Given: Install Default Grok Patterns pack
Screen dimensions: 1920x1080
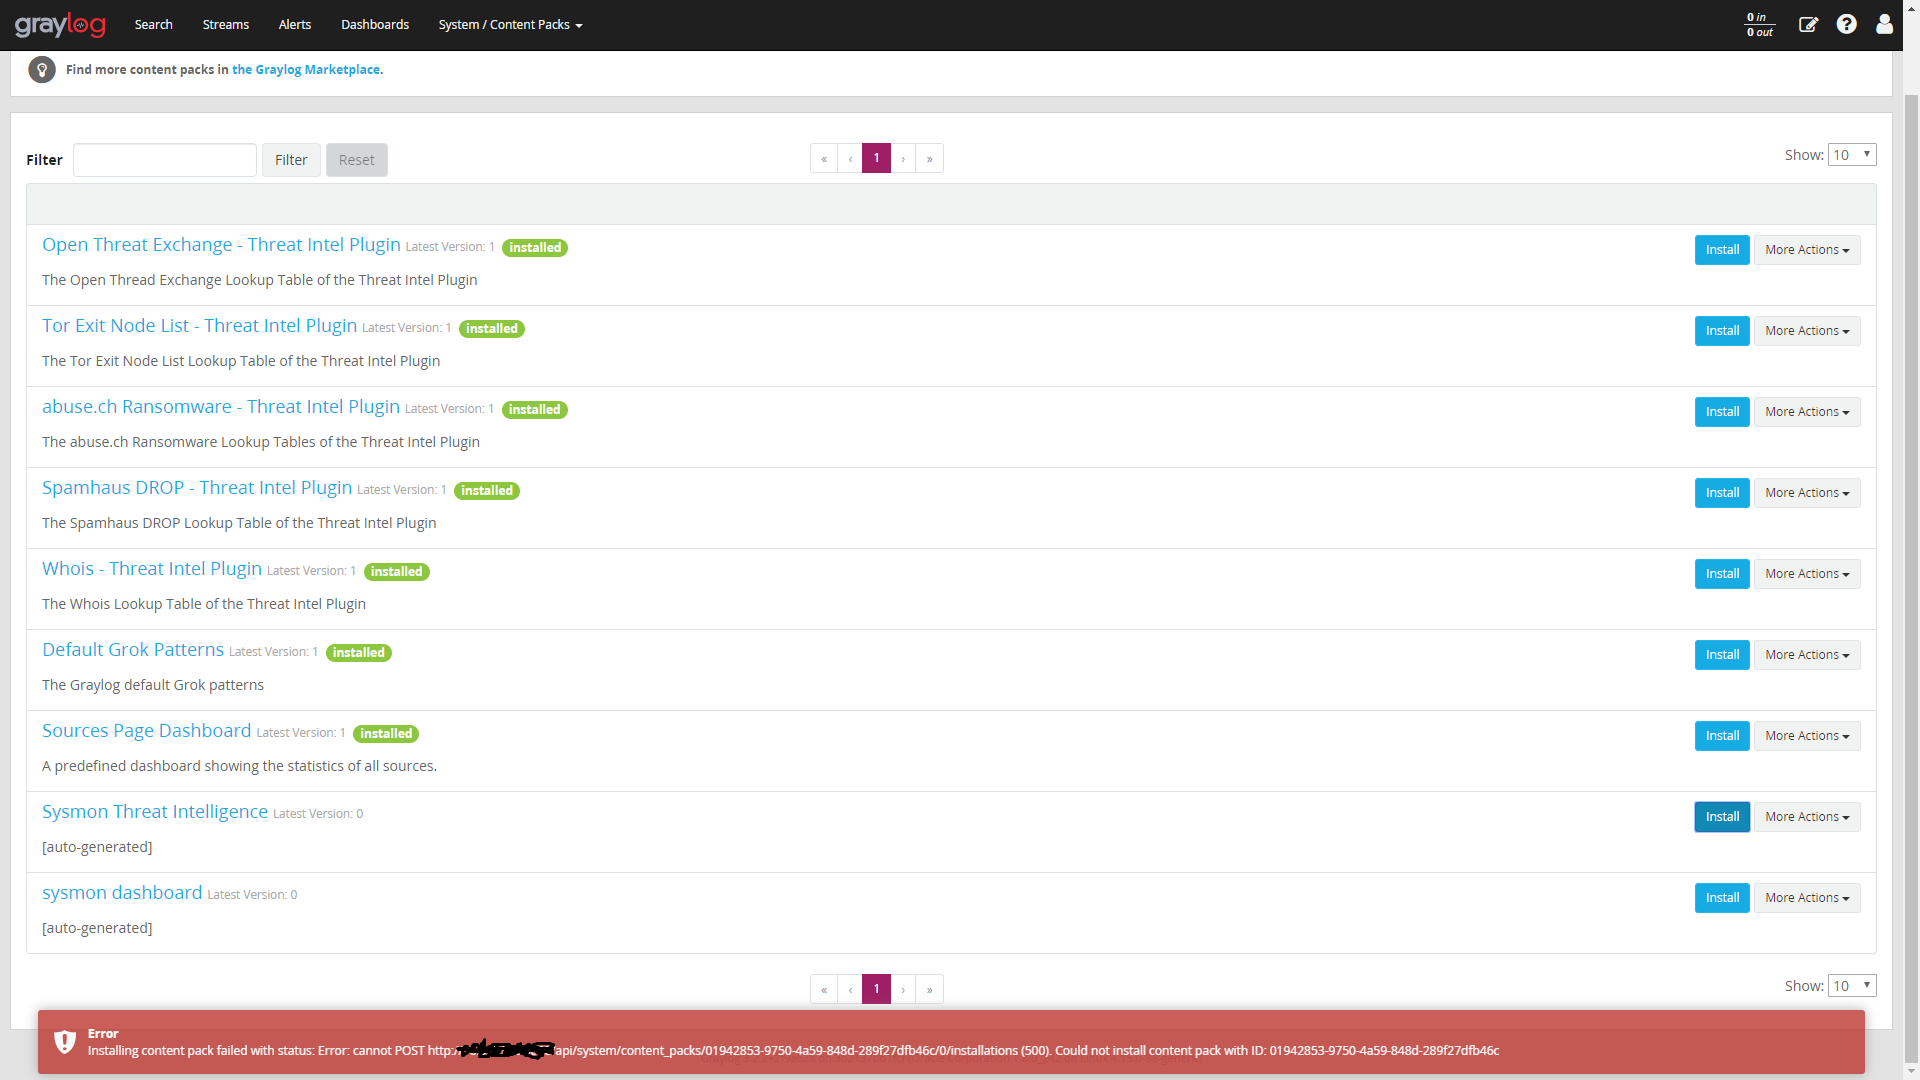Looking at the screenshot, I should pyautogui.click(x=1722, y=655).
